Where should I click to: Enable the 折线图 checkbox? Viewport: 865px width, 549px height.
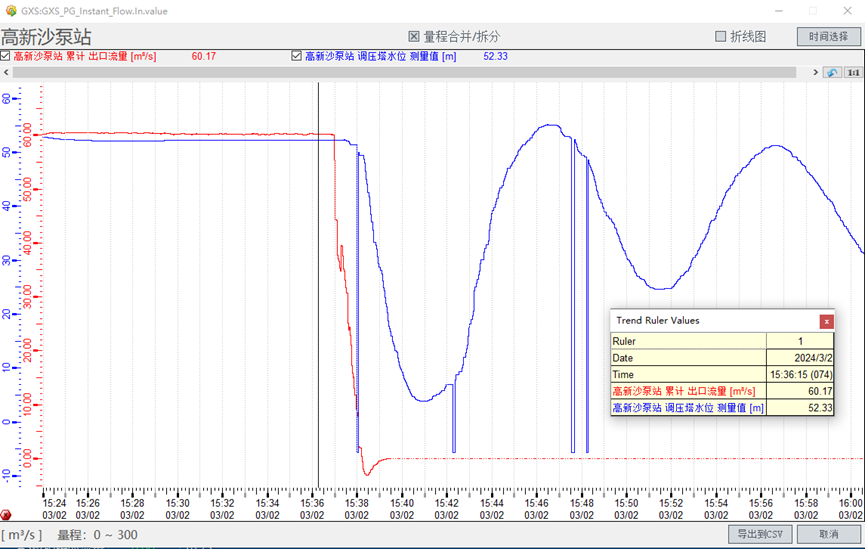point(721,37)
